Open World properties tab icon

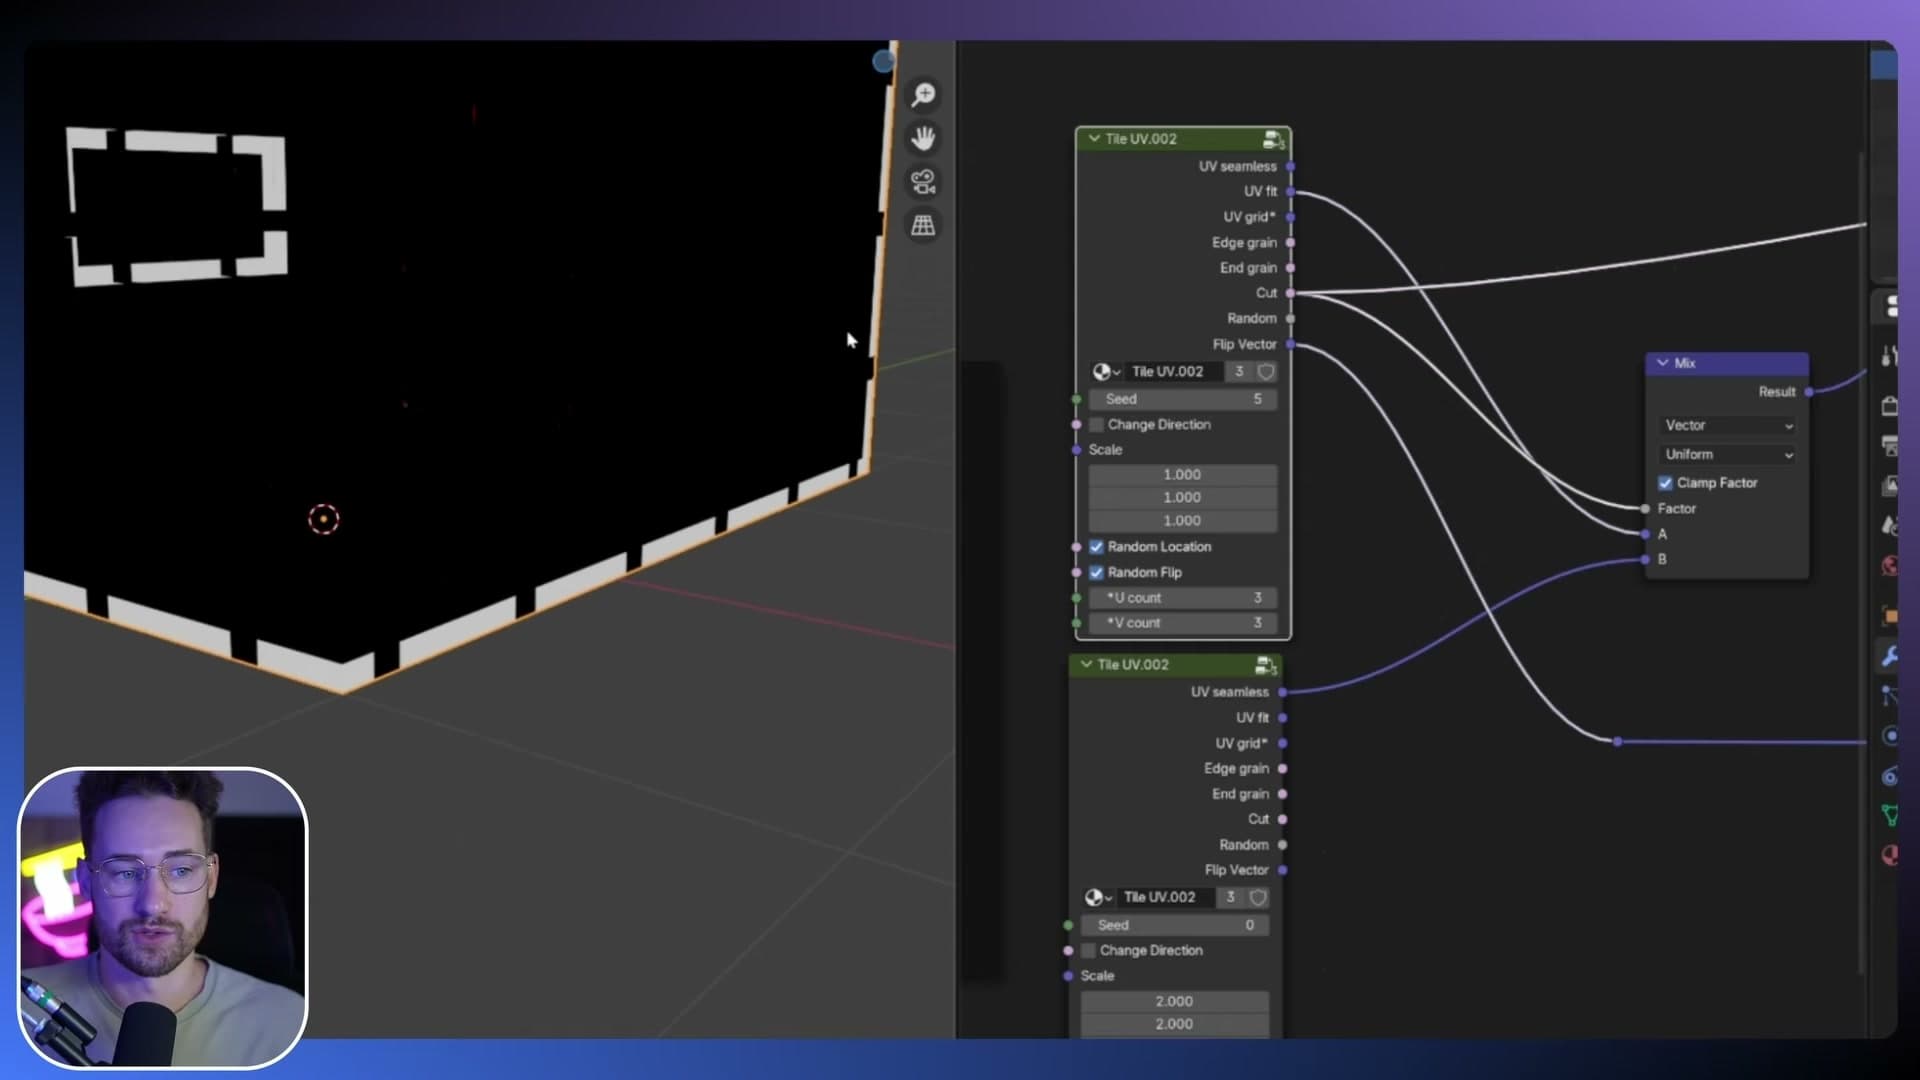pos(1889,566)
